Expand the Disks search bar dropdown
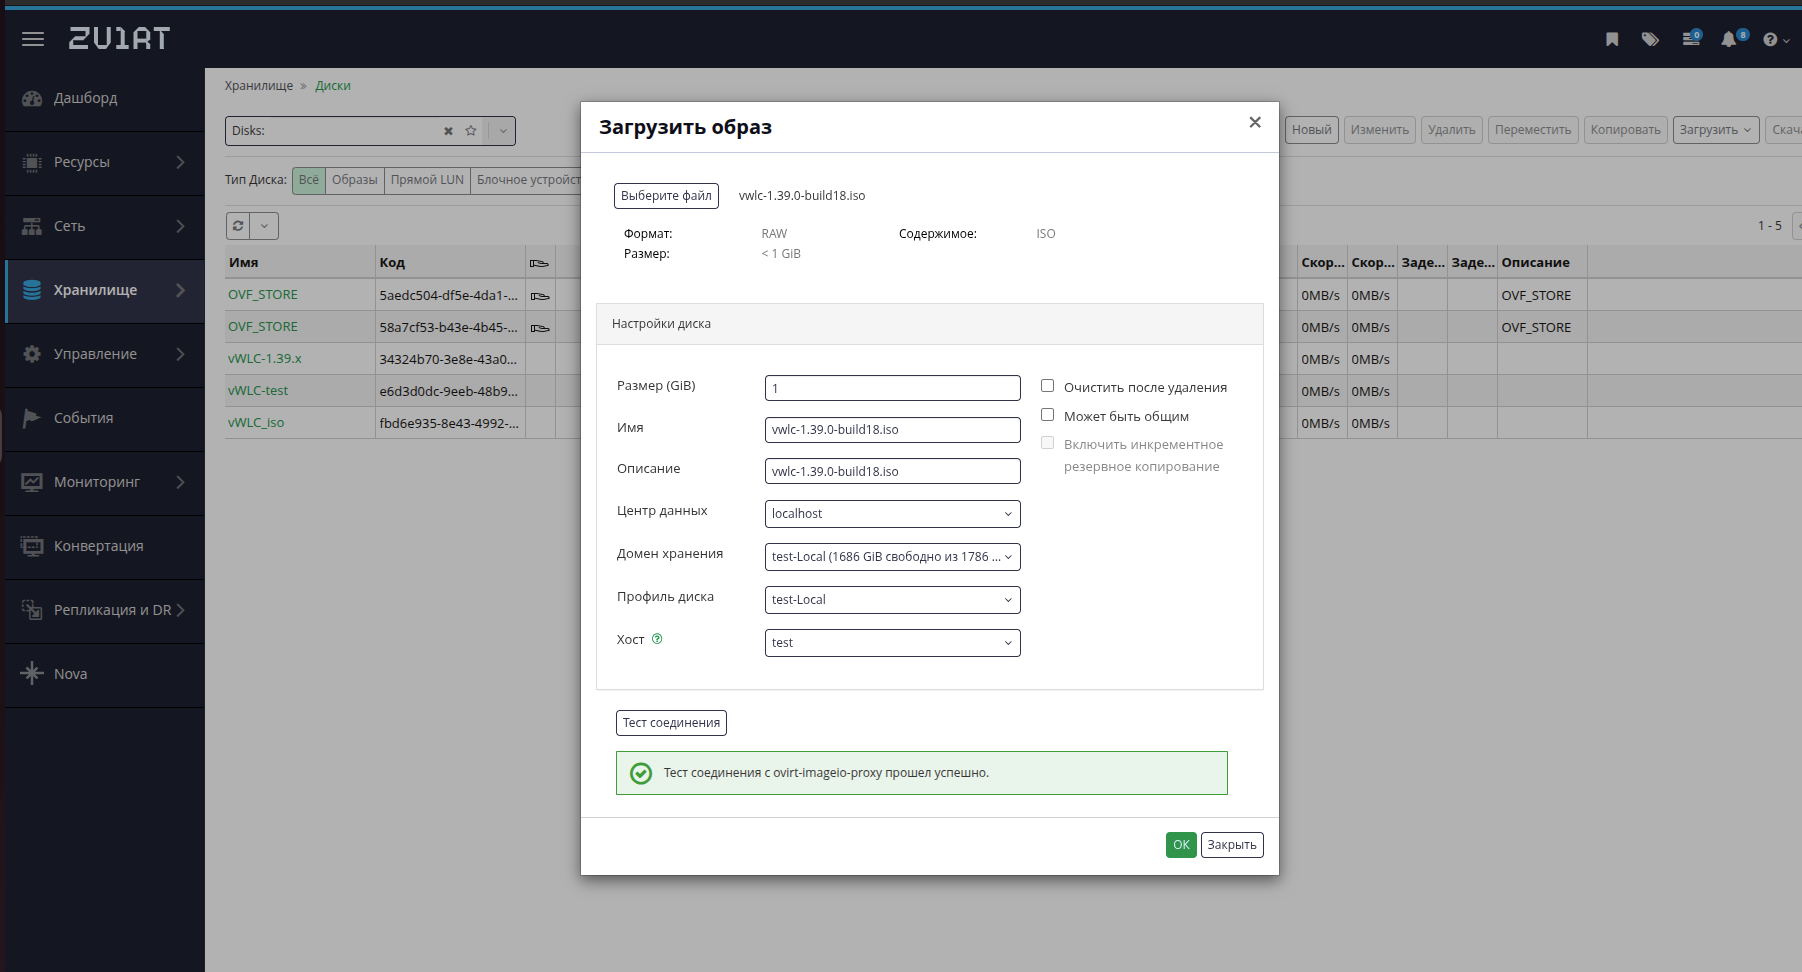Screen dimensions: 1802x972 [x=503, y=131]
